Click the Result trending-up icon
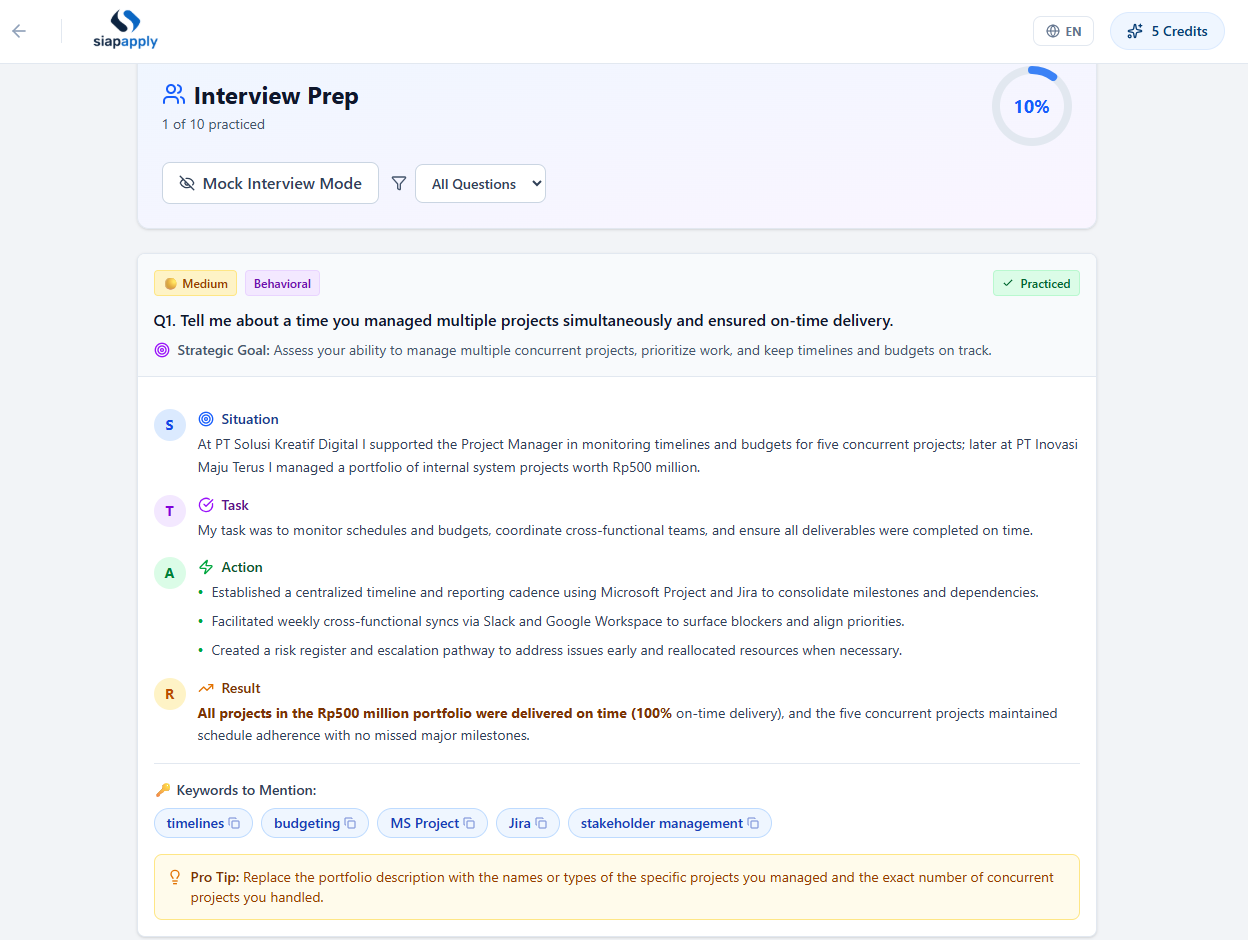Screen dimensions: 1248x940 coord(206,688)
